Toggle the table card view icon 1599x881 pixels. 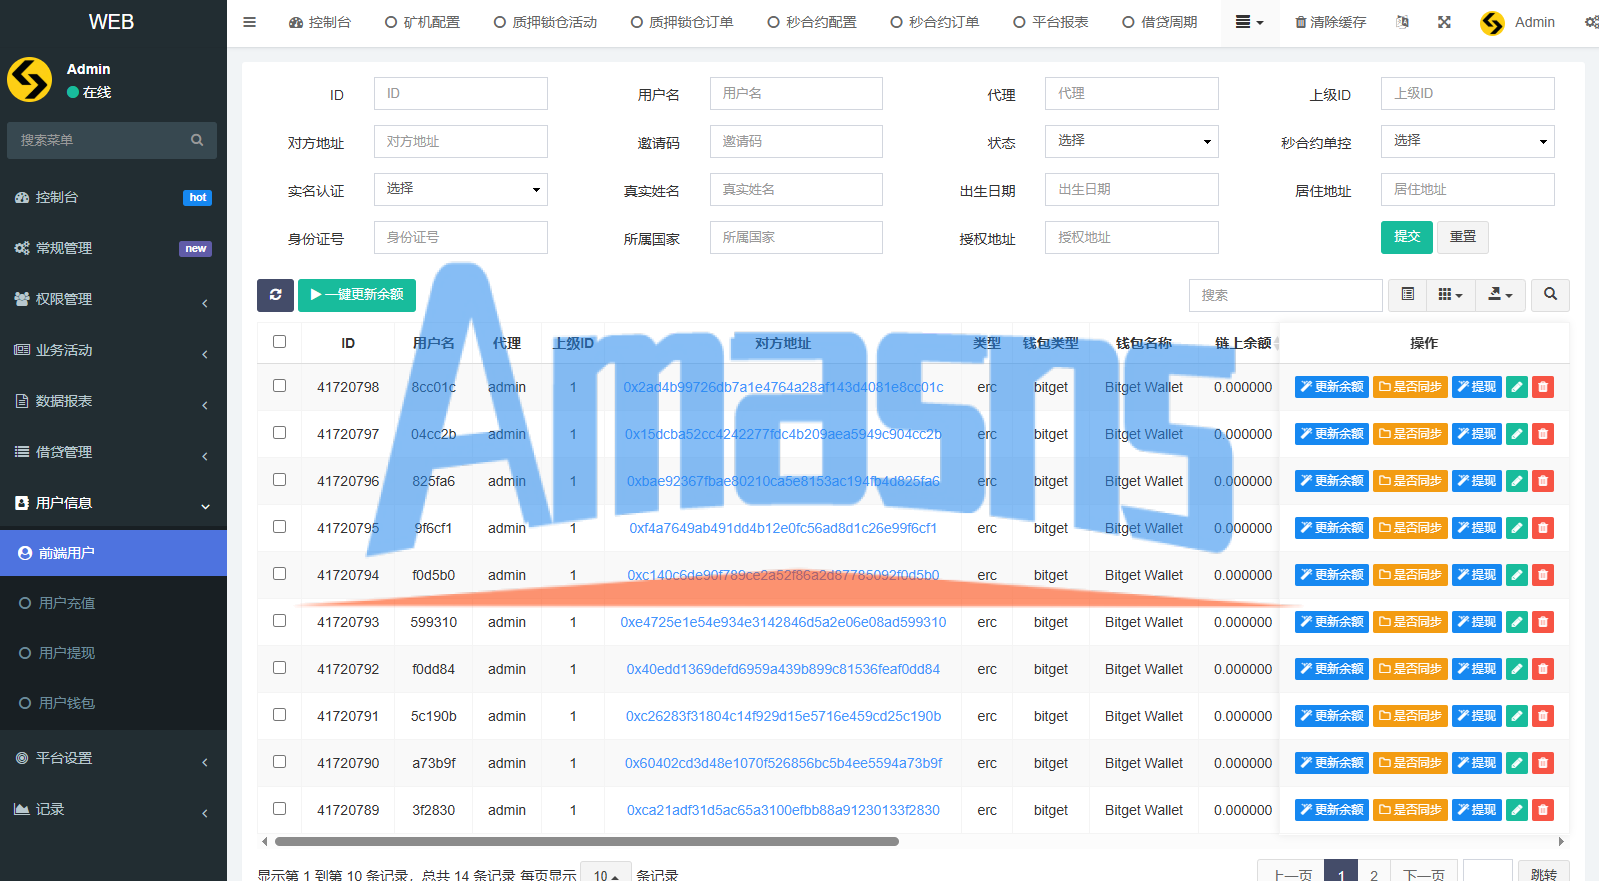(x=1407, y=295)
